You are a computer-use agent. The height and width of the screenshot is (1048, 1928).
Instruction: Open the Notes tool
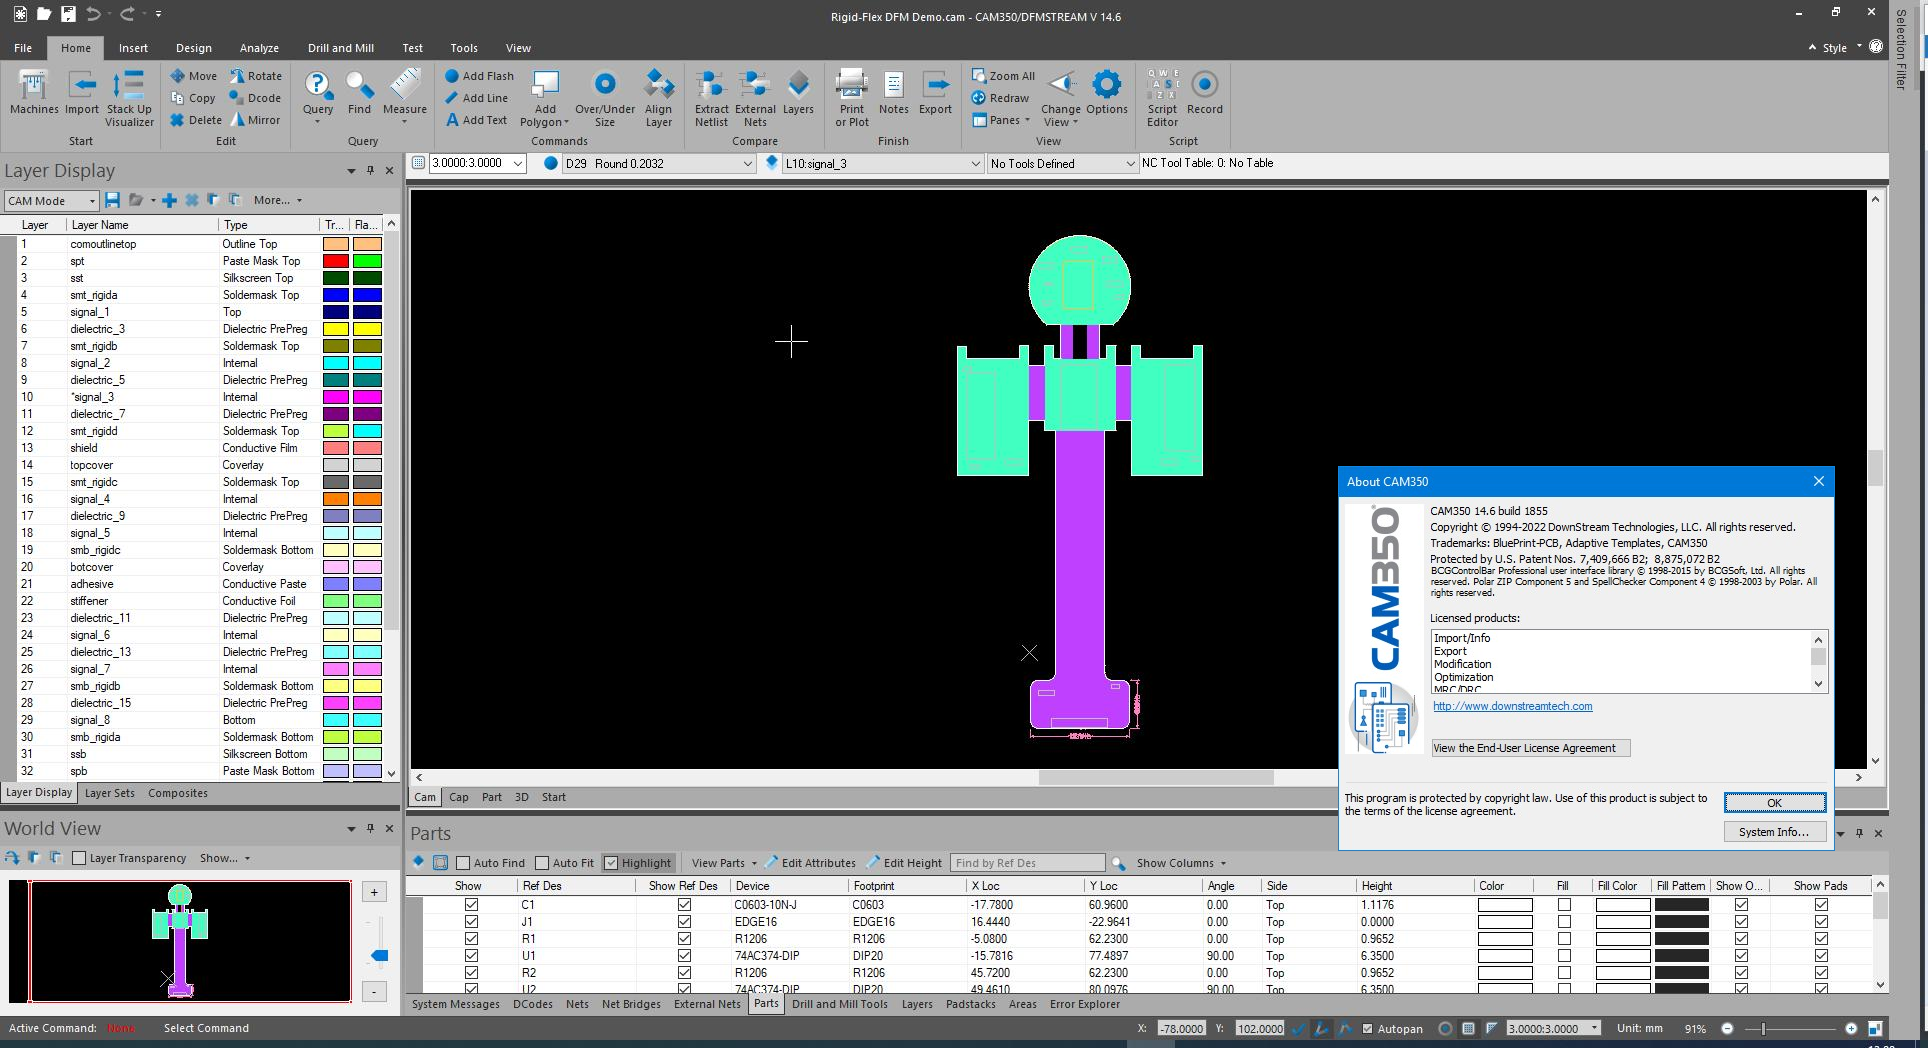[x=893, y=92]
